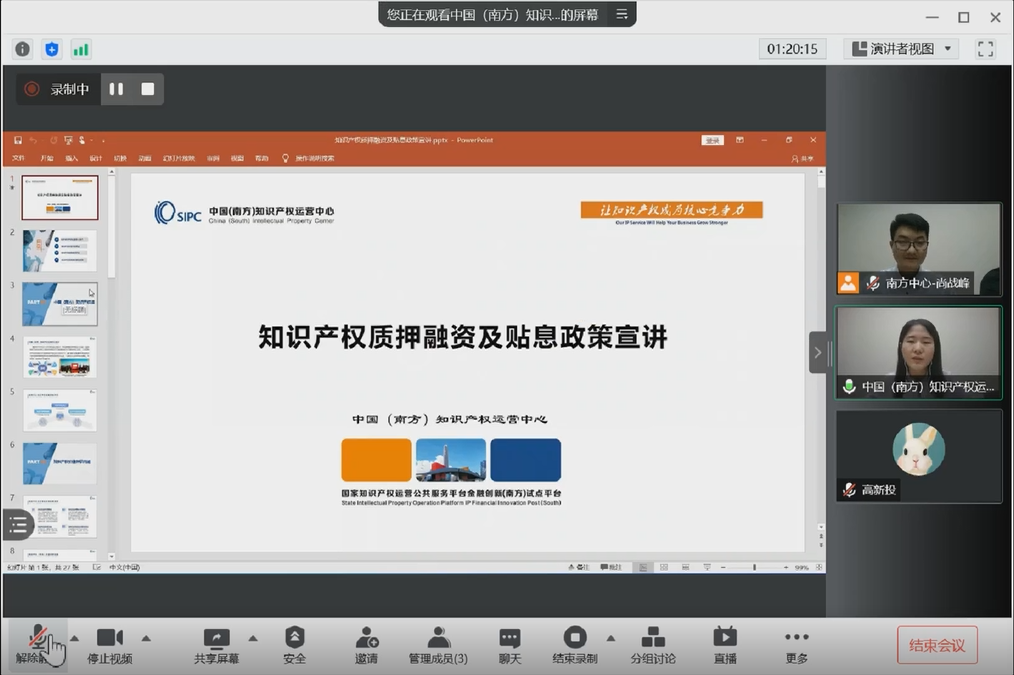Open the 备注 notes pane in status bar
The image size is (1014, 675).
click(579, 567)
